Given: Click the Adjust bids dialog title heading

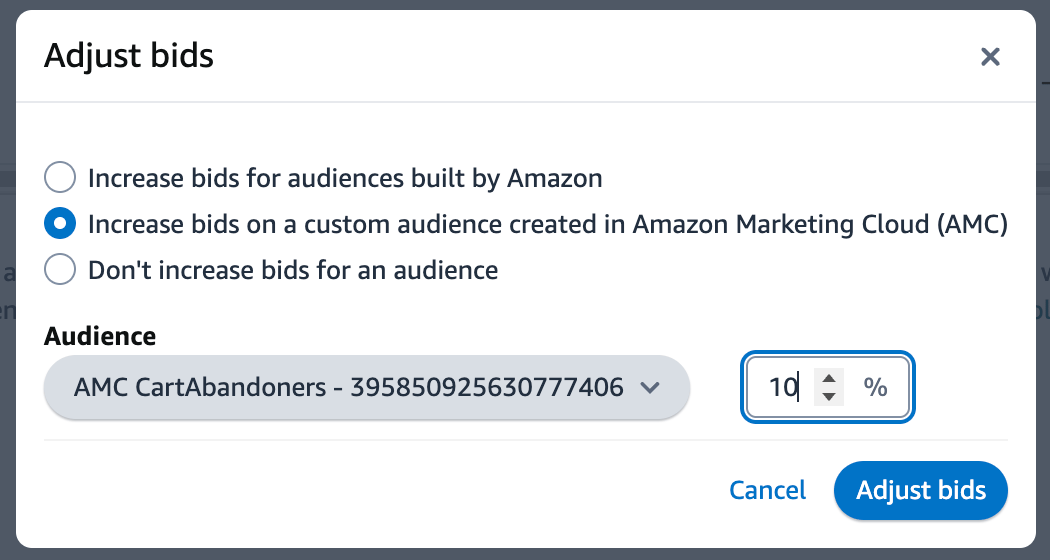Looking at the screenshot, I should pyautogui.click(x=129, y=56).
